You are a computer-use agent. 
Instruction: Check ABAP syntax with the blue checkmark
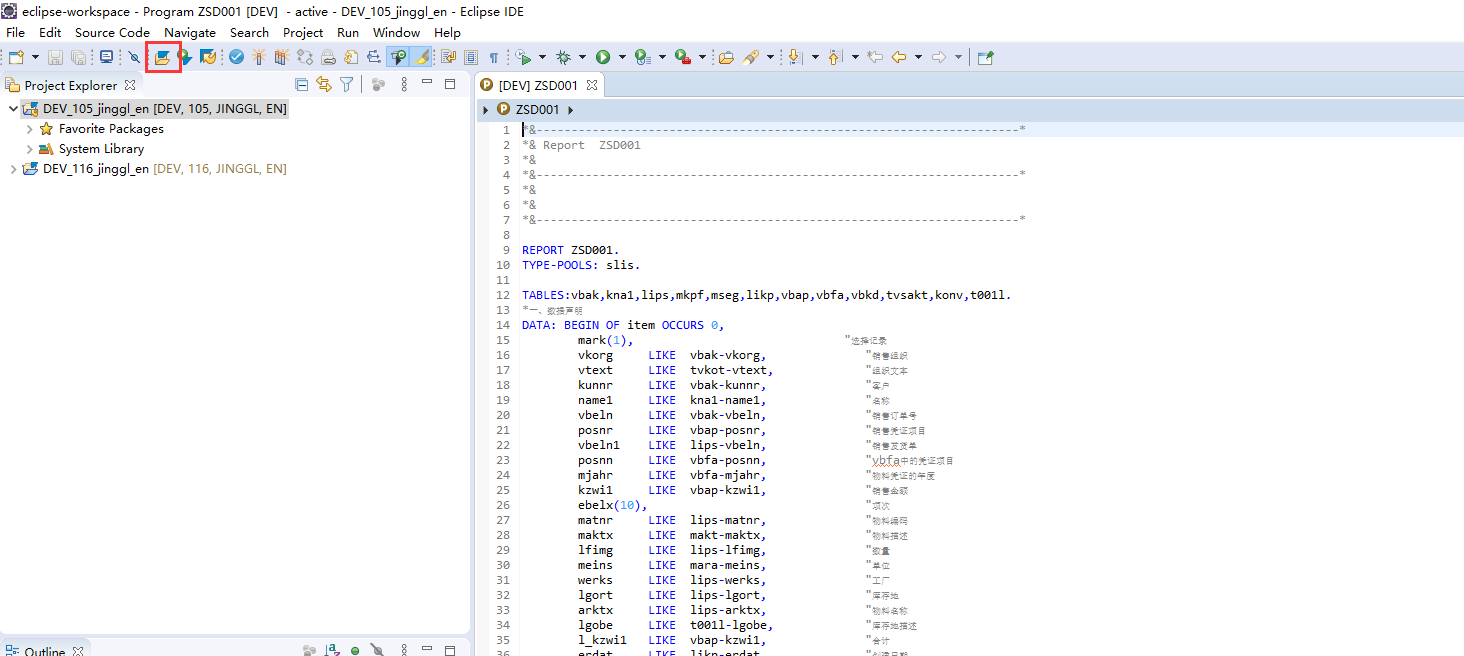point(236,57)
